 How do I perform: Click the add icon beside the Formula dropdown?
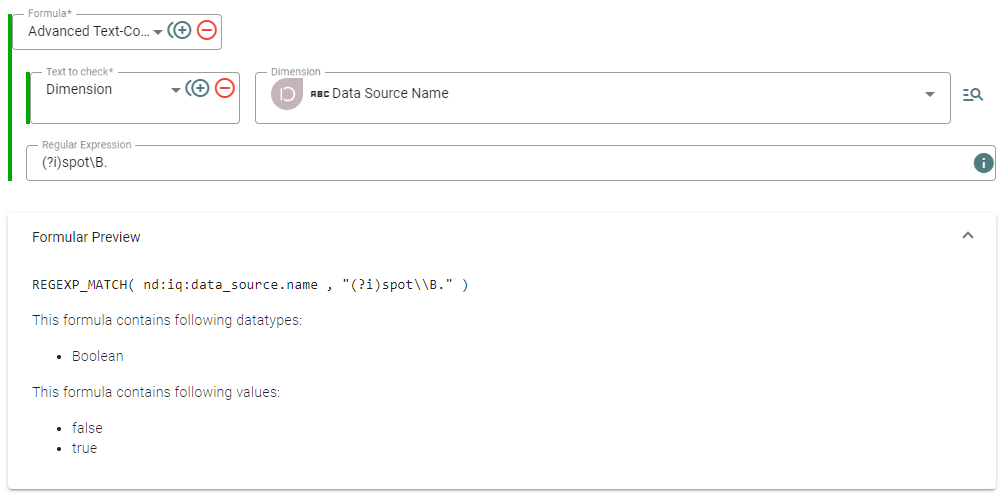tap(180, 31)
